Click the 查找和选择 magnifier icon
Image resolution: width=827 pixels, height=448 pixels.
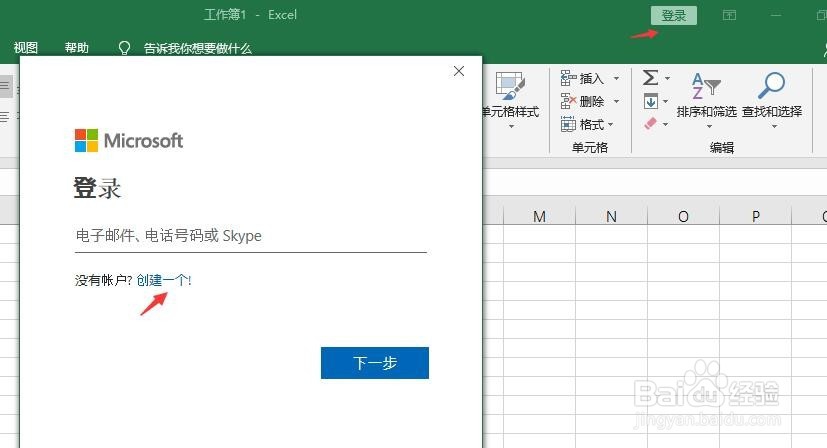772,85
